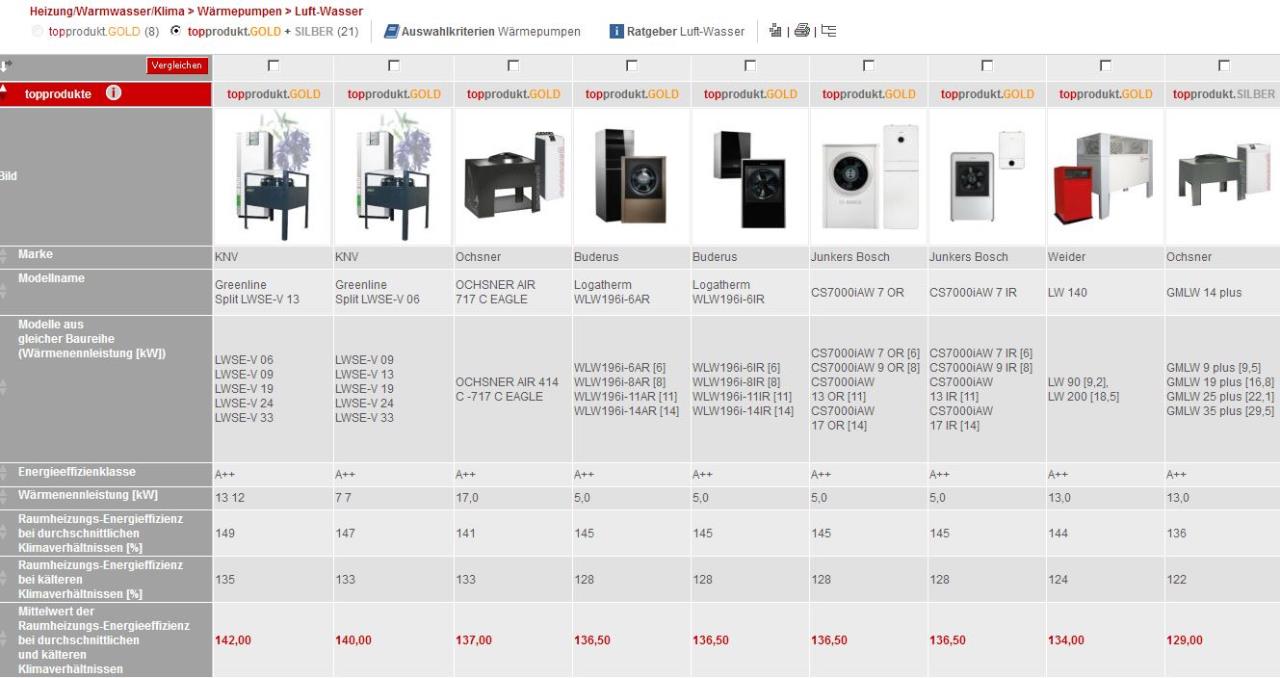Viewport: 1280px width, 678px height.
Task: Click the colder-climate efficiency value 124
Action: click(x=1058, y=580)
